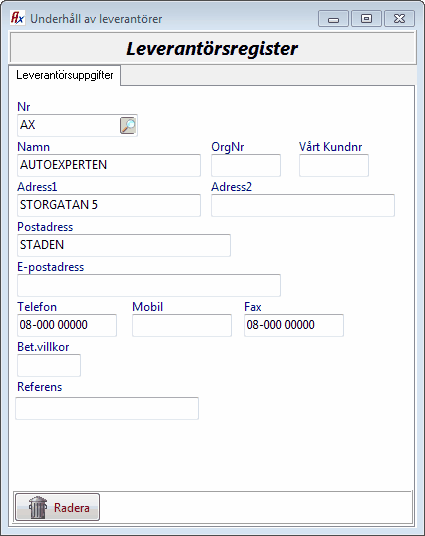Click the Vårt Kundnr input box
This screenshot has height=536, width=425.
pos(334,165)
